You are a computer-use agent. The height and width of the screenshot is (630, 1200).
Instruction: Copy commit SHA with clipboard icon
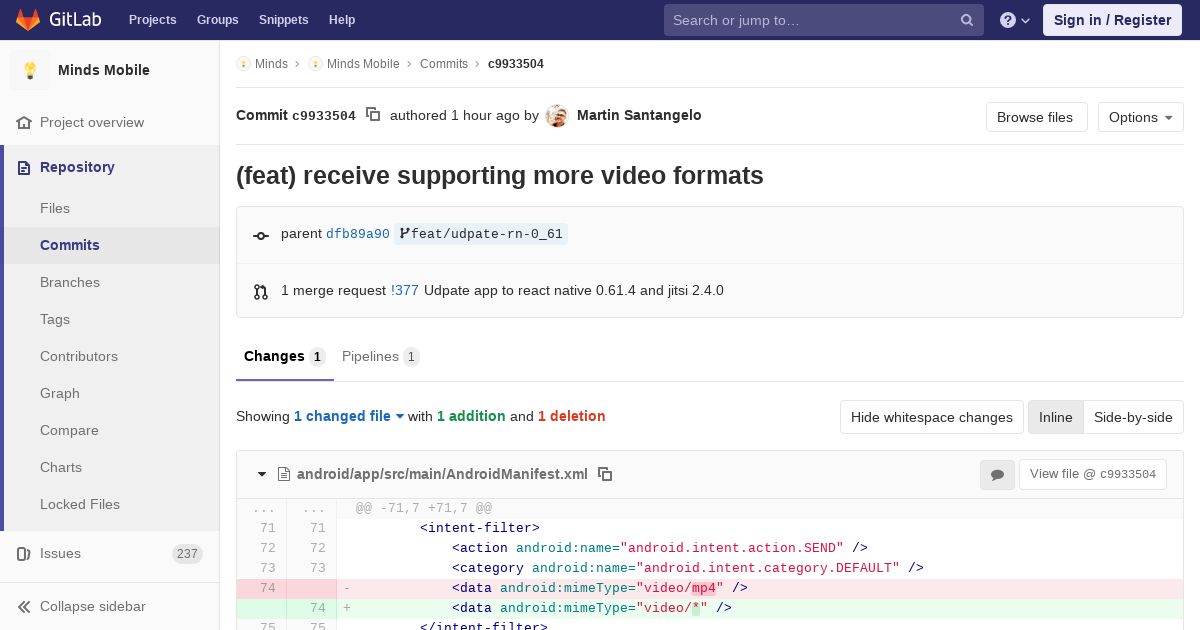(373, 115)
